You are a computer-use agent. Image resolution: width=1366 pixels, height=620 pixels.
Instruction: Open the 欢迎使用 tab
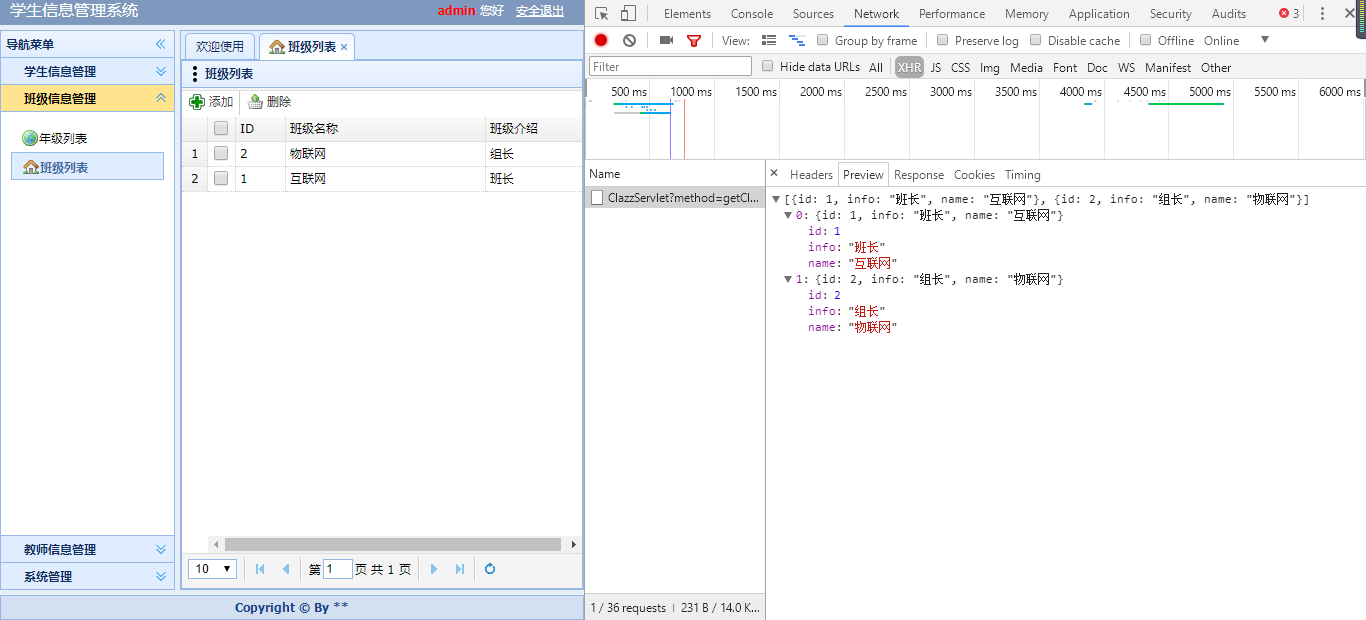[220, 47]
